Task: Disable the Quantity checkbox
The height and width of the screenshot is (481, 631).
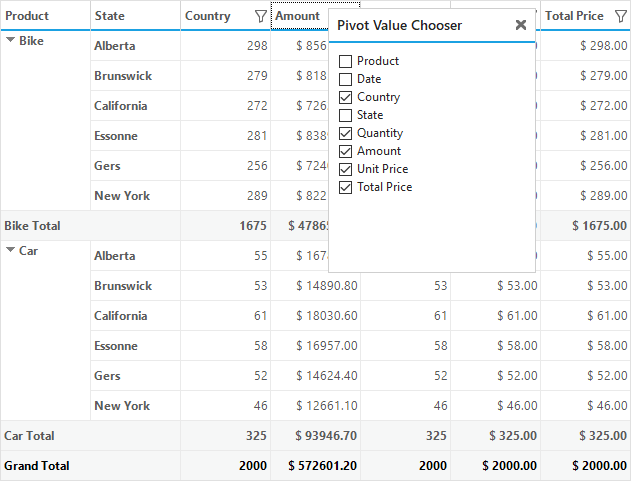Action: 345,133
